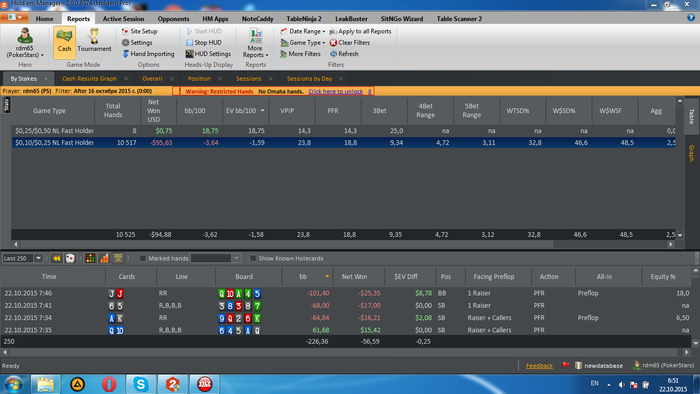Click Stop HUD

[x=203, y=42]
